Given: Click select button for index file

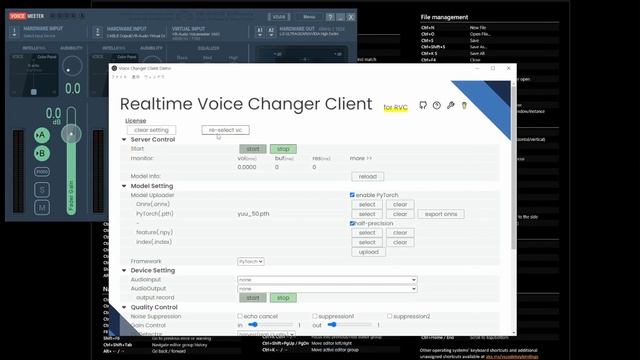Looking at the screenshot, I should (367, 242).
